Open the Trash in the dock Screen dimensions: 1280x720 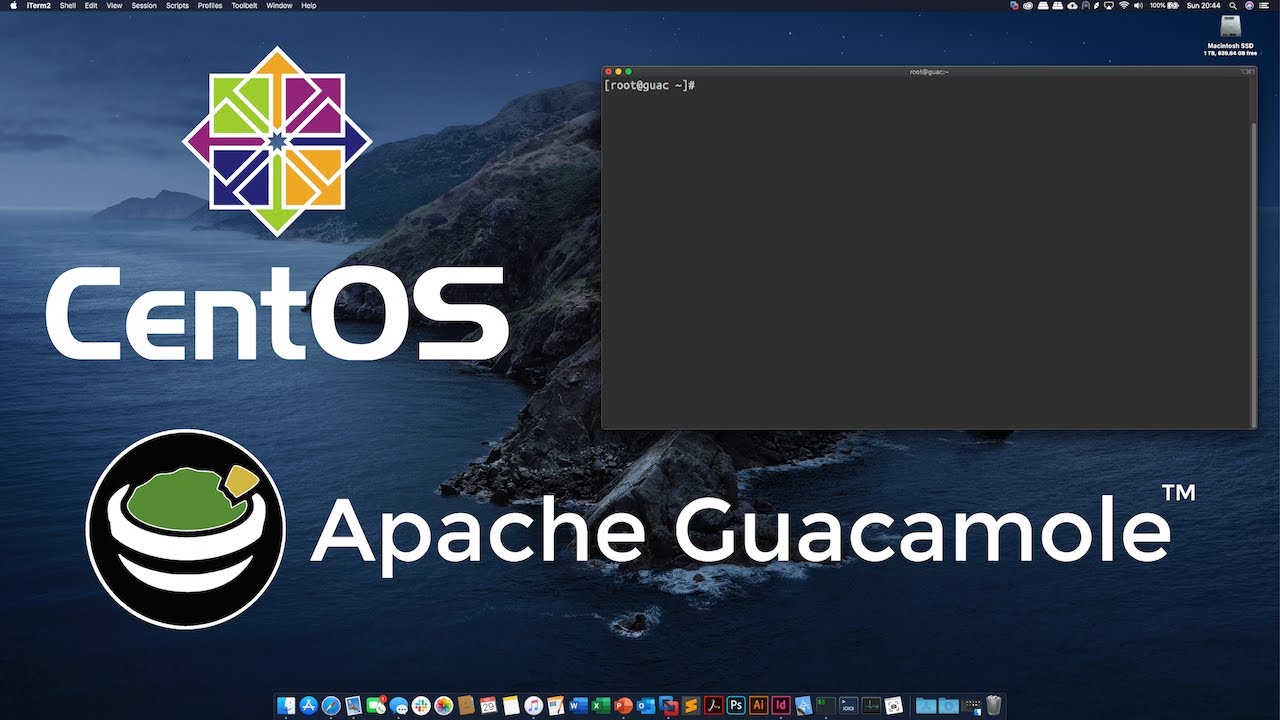point(994,705)
